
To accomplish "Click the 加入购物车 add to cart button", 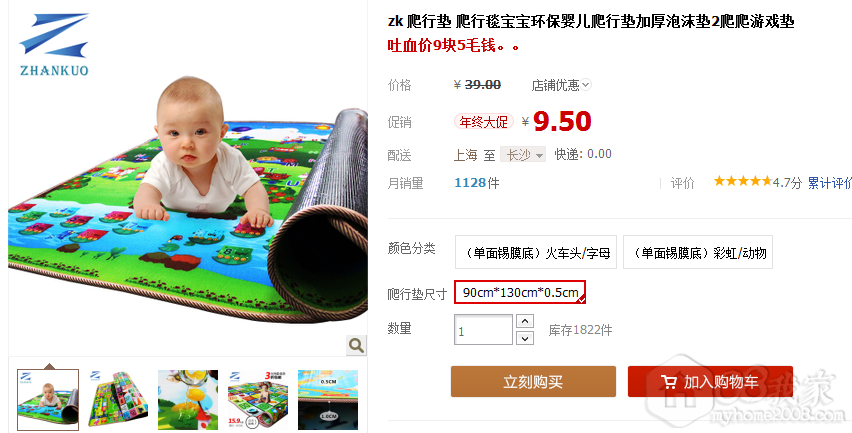I will [710, 381].
